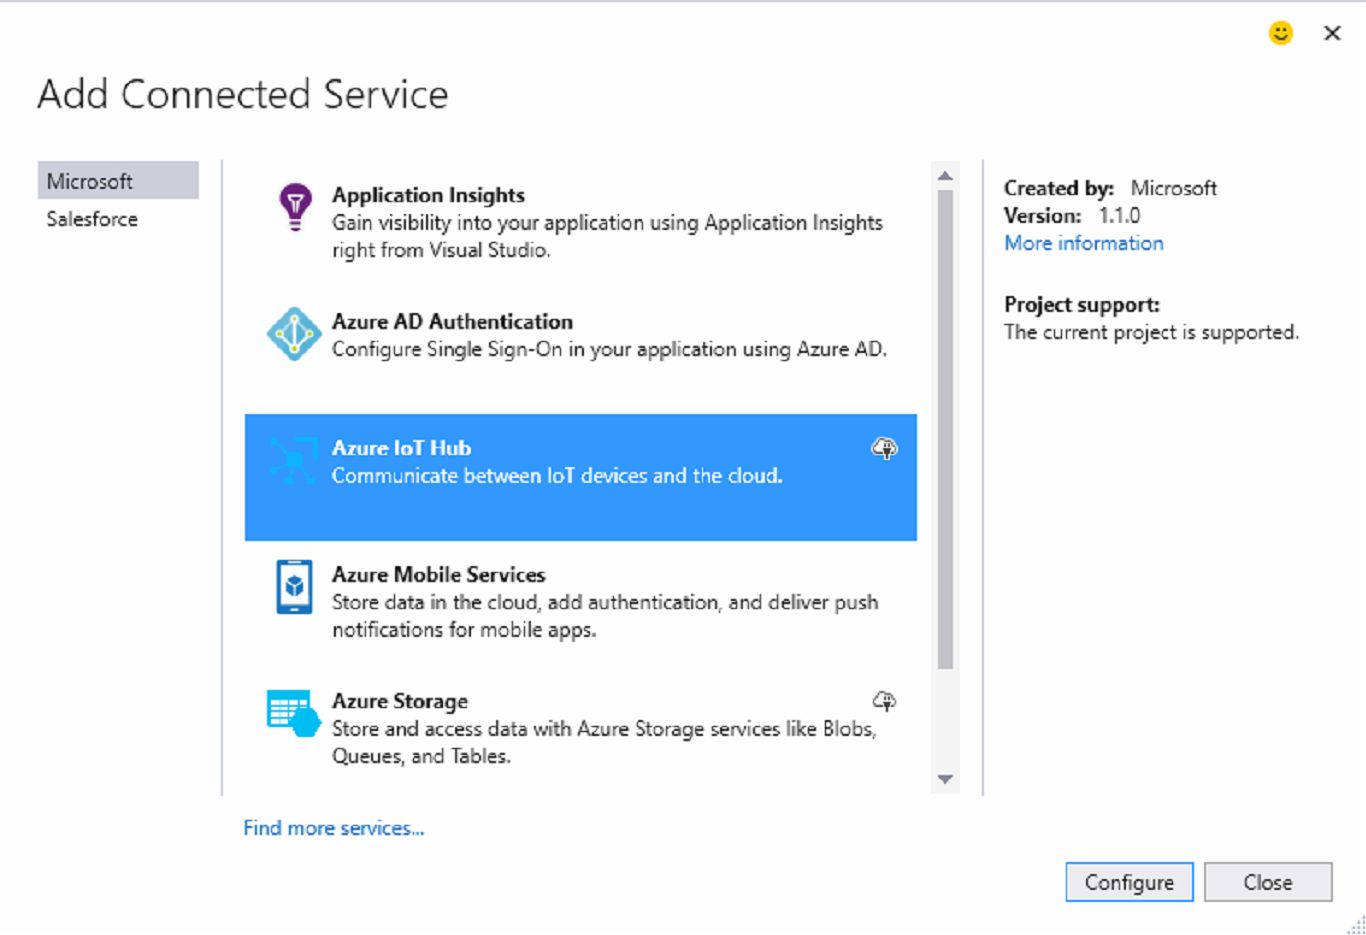Select the Azure Storage service title
1366x935 pixels.
click(x=400, y=701)
